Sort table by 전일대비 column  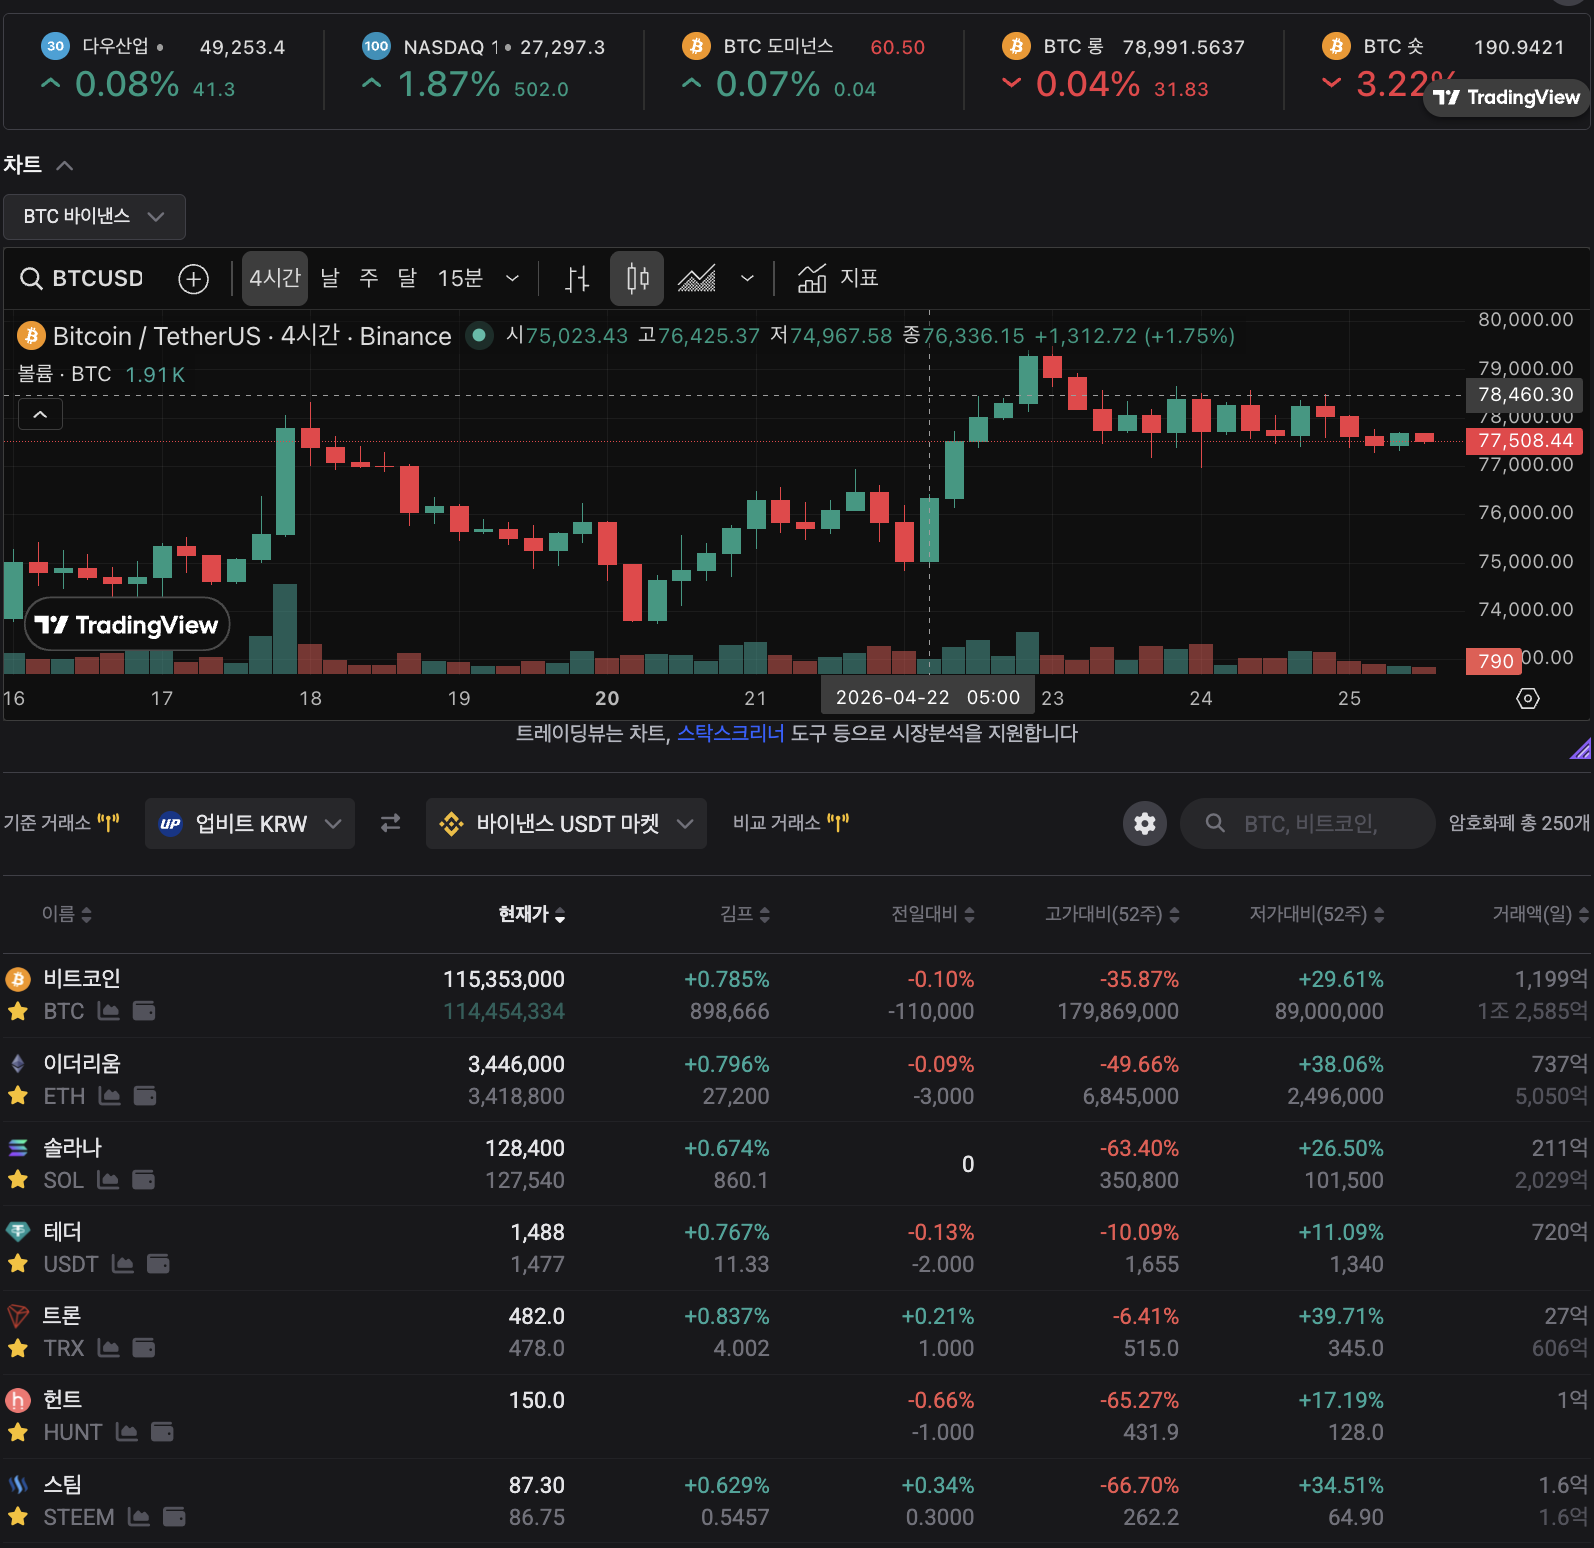point(933,914)
